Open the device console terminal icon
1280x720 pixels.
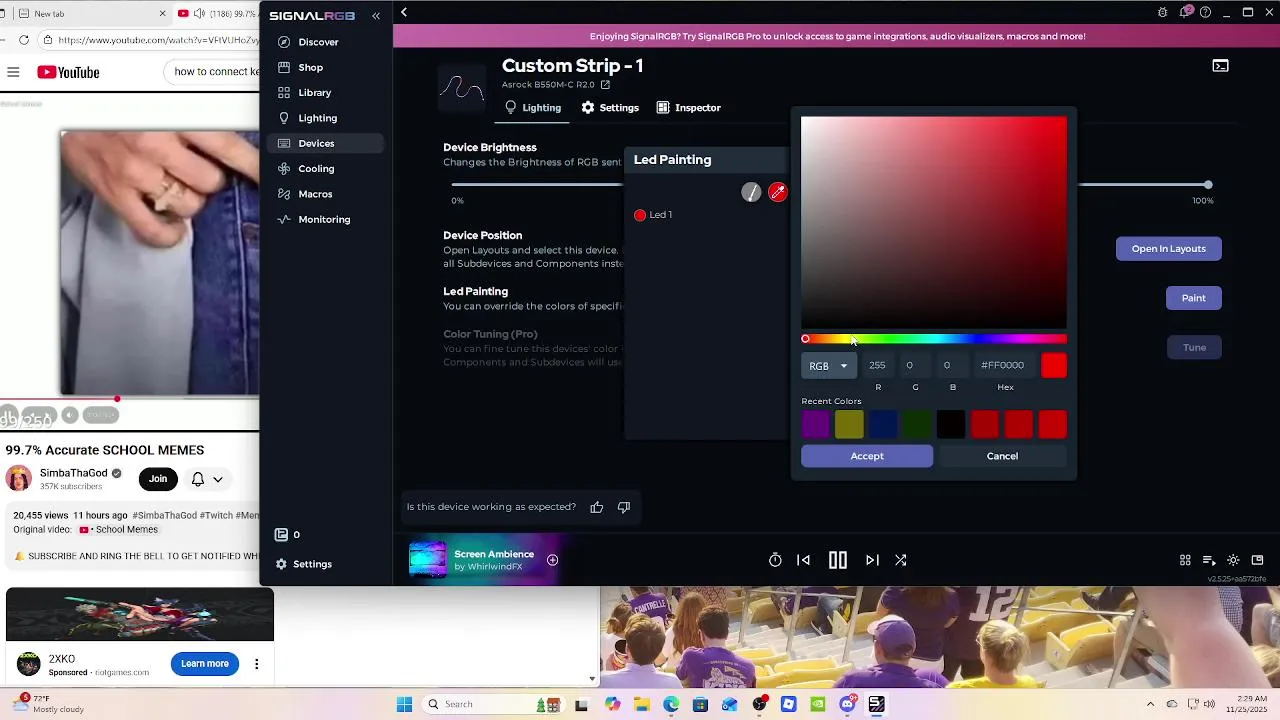click(x=1220, y=66)
